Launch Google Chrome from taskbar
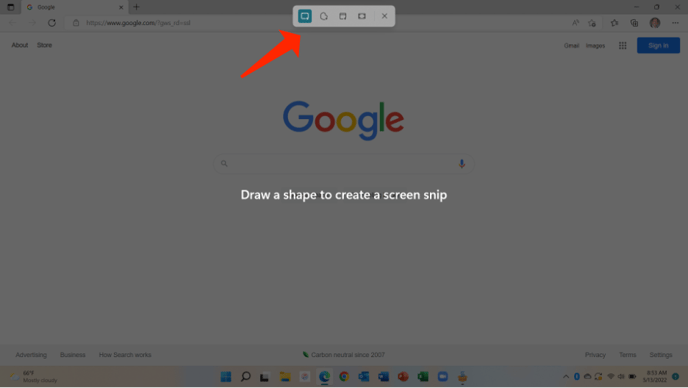Image resolution: width=688 pixels, height=388 pixels. 344,377
